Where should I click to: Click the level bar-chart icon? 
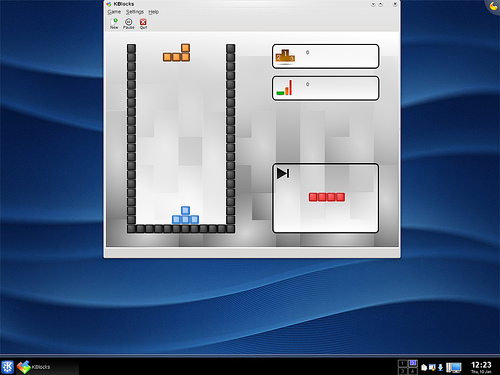point(285,88)
